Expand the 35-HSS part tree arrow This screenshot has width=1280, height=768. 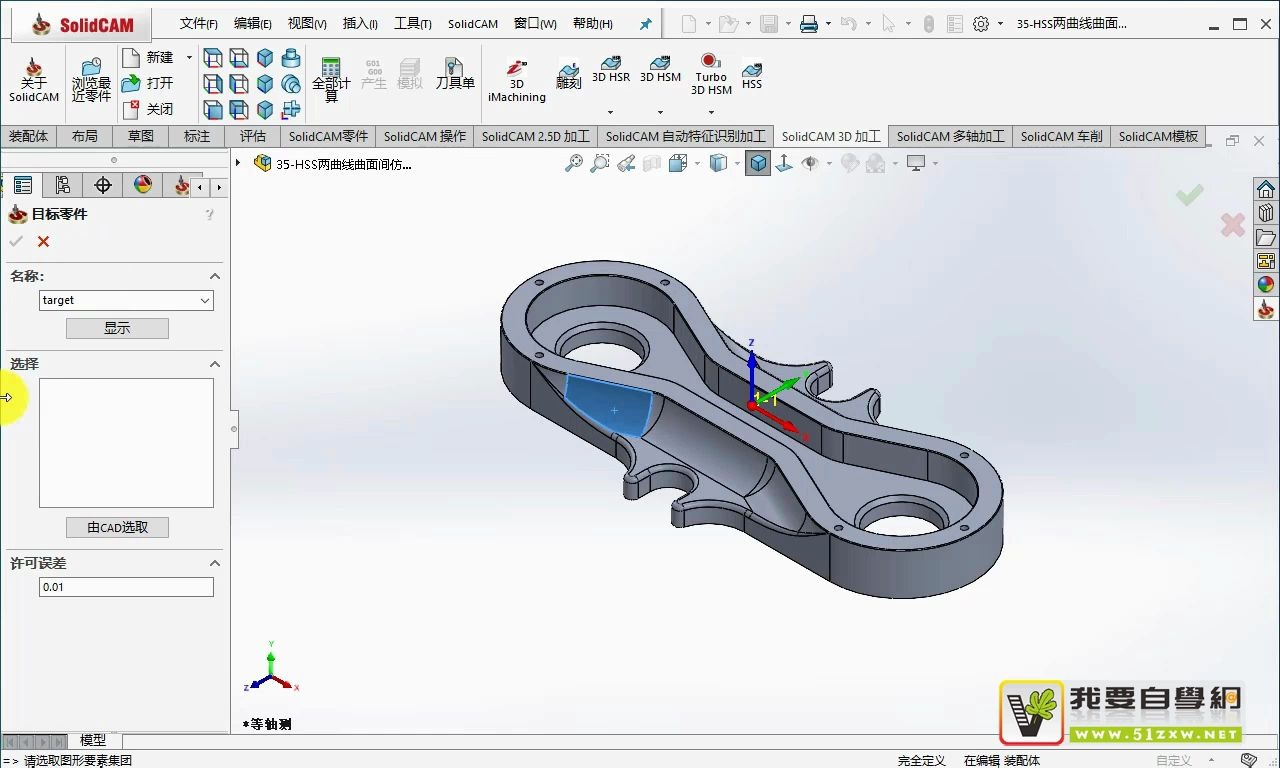pyautogui.click(x=238, y=162)
